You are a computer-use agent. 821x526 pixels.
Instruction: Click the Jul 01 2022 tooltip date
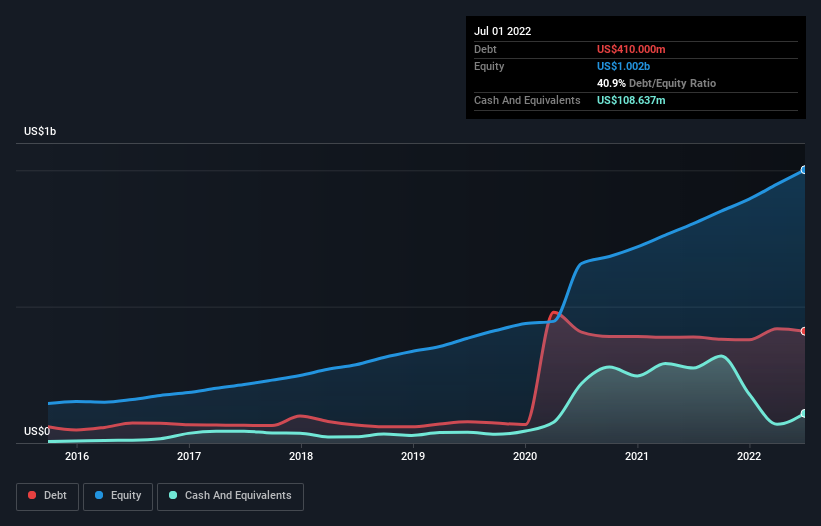click(503, 31)
